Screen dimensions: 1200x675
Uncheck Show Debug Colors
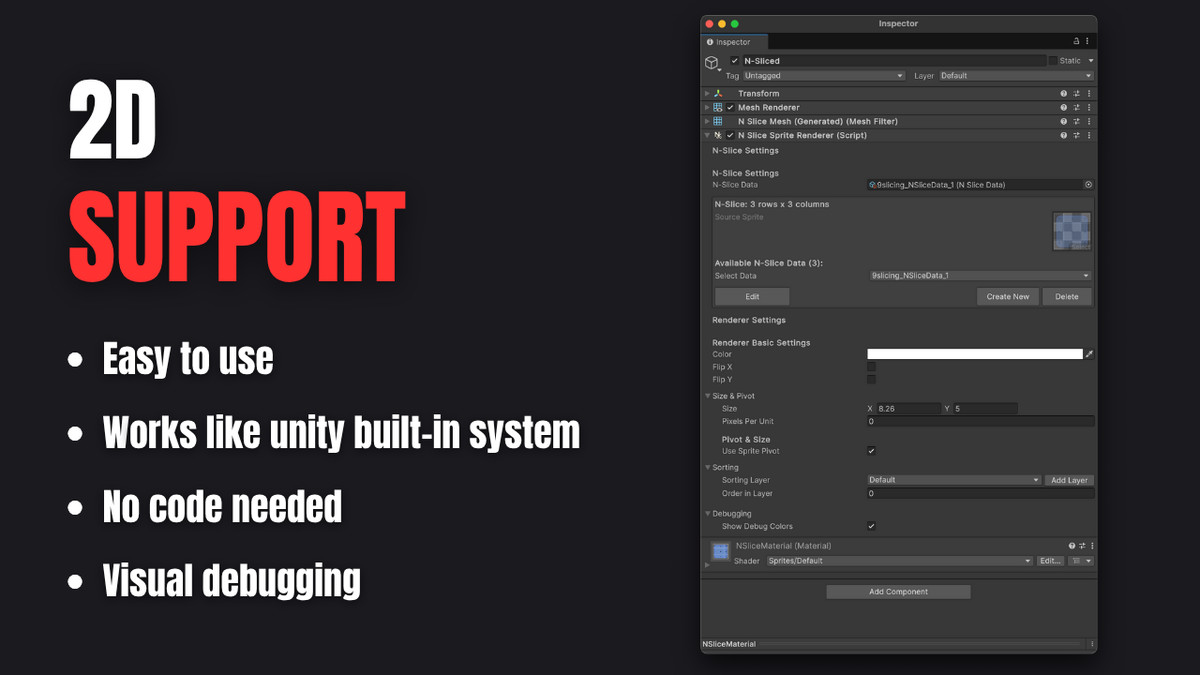tap(871, 526)
